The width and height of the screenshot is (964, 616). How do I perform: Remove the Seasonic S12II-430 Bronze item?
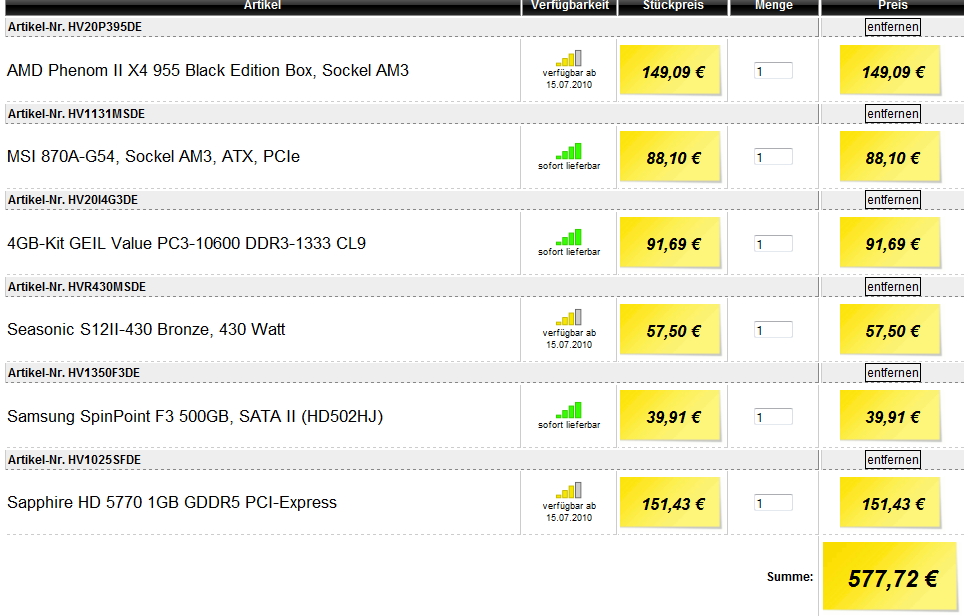[x=893, y=286]
